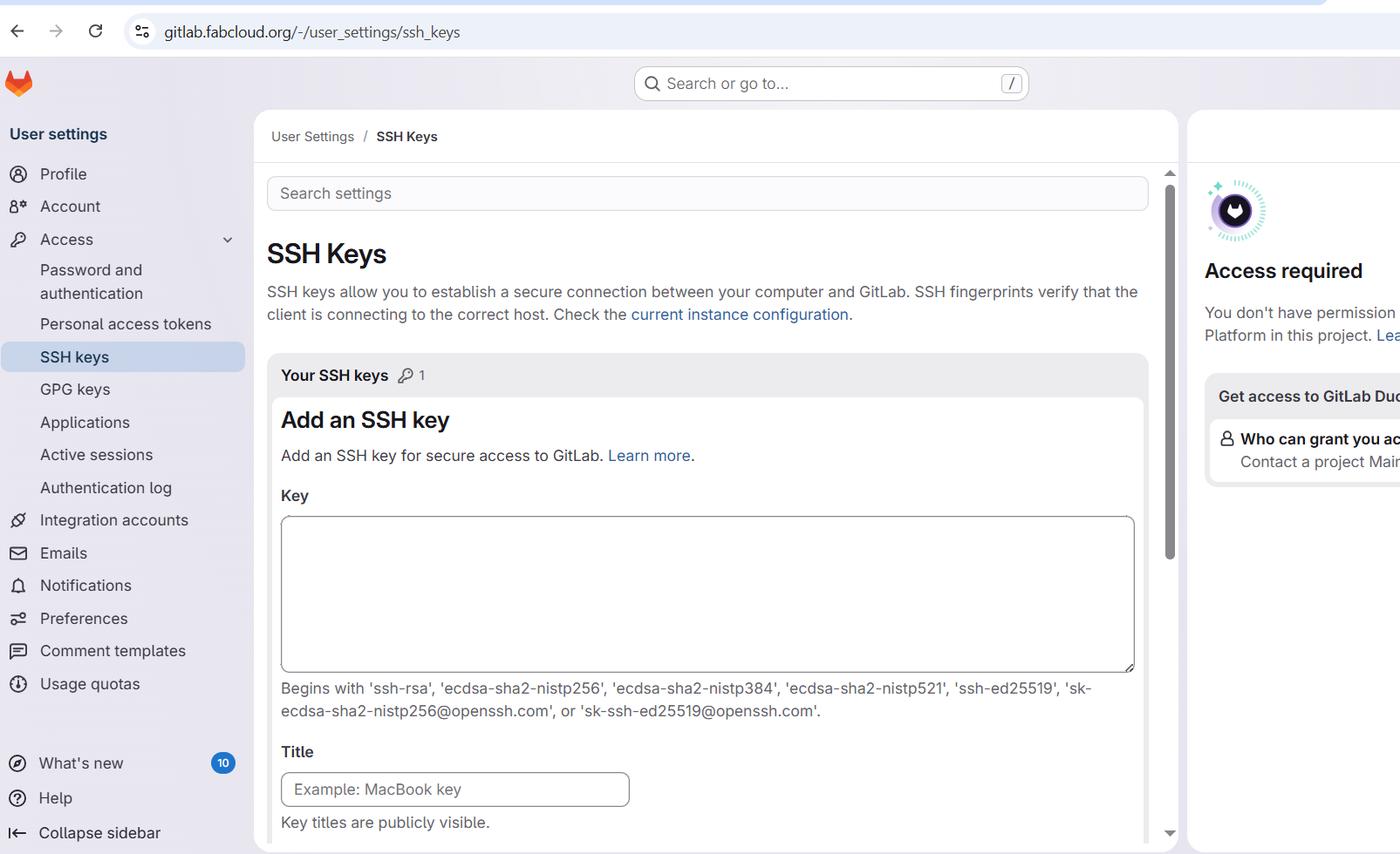This screenshot has height=854, width=1400.
Task: Click the magnifier icon in search bar
Action: tap(652, 83)
